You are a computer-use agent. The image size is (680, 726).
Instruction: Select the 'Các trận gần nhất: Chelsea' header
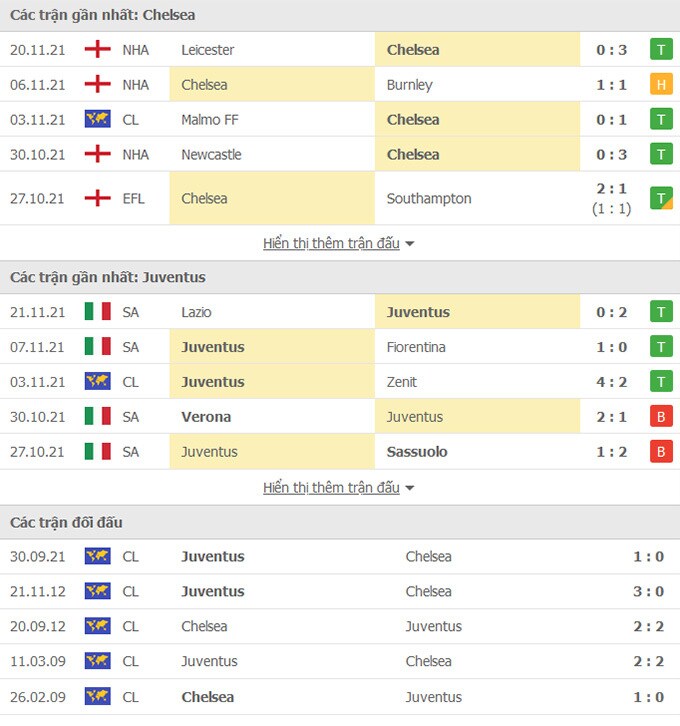102,15
